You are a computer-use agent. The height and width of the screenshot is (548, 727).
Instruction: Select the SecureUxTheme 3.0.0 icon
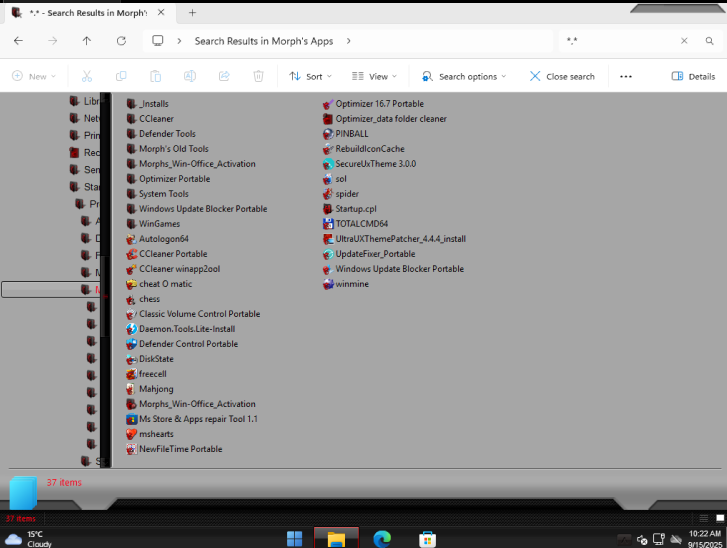(x=328, y=164)
